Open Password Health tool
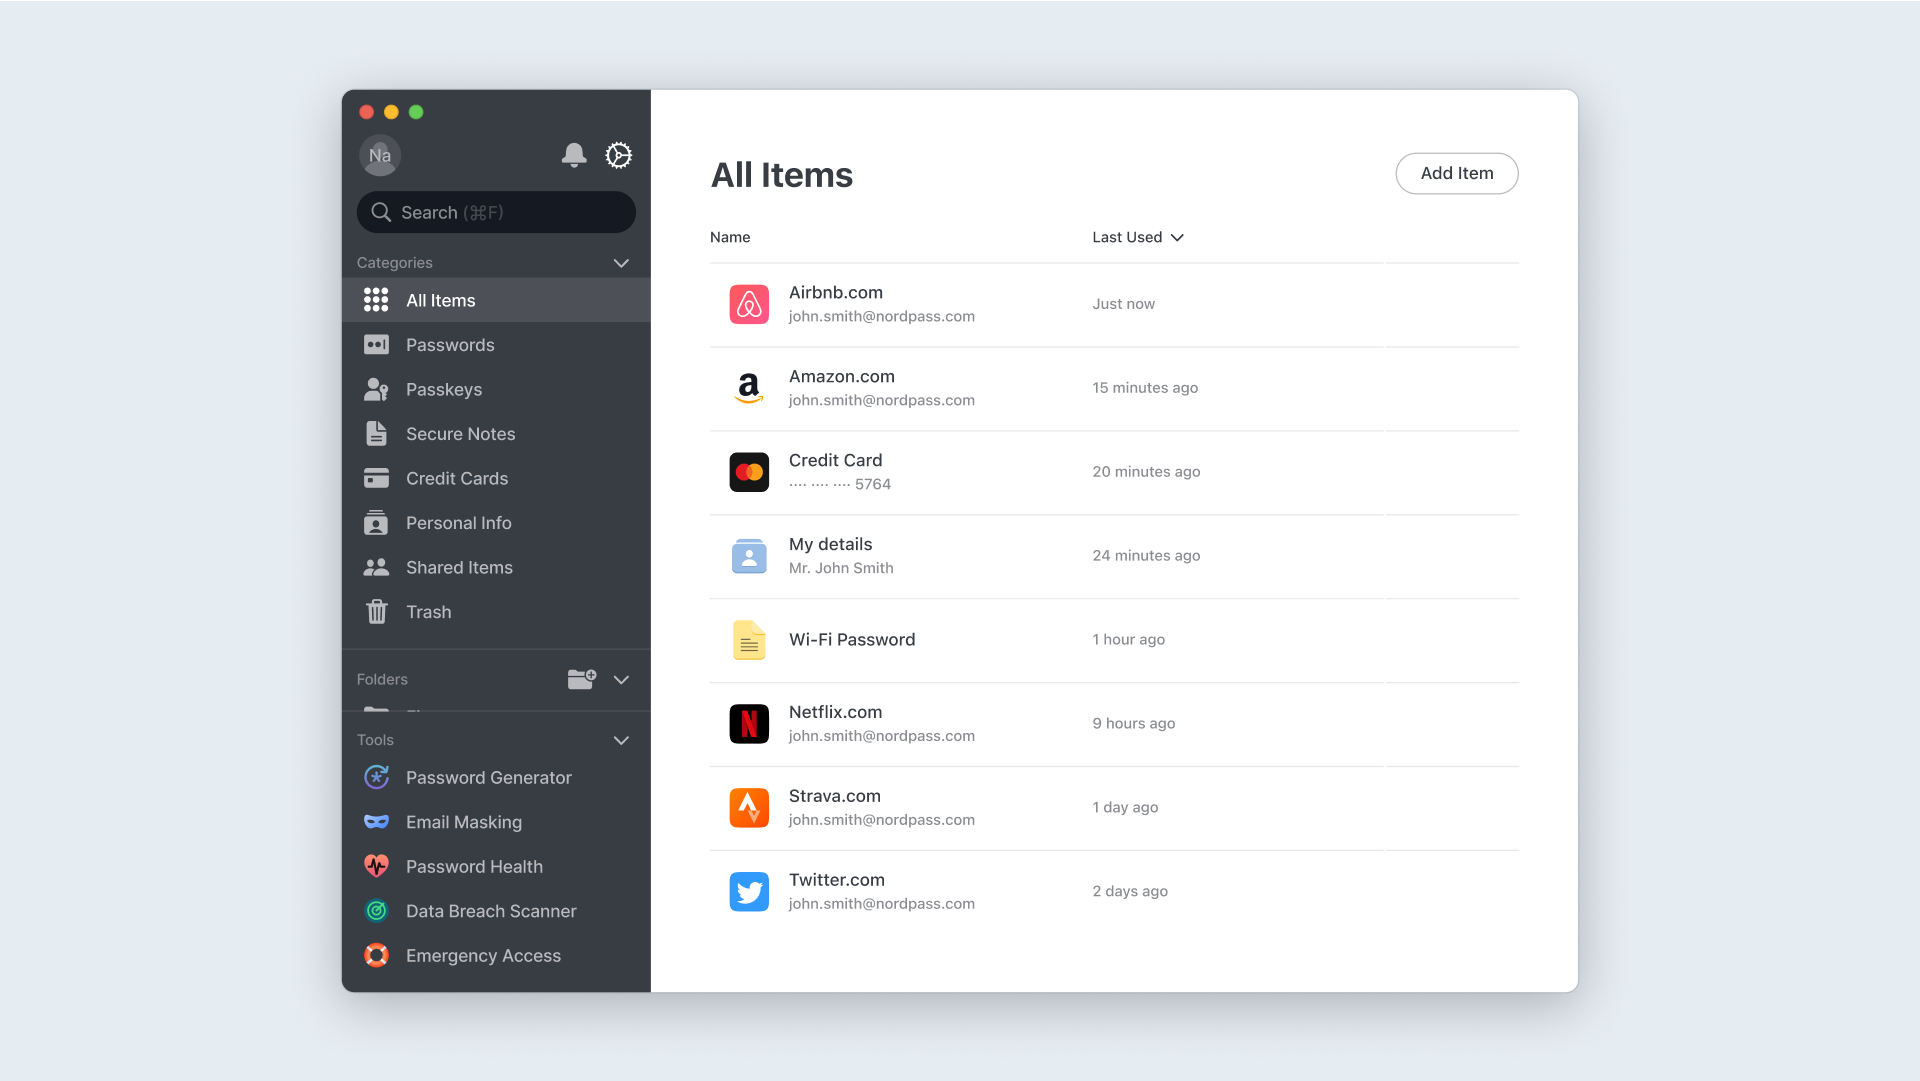 pos(473,866)
